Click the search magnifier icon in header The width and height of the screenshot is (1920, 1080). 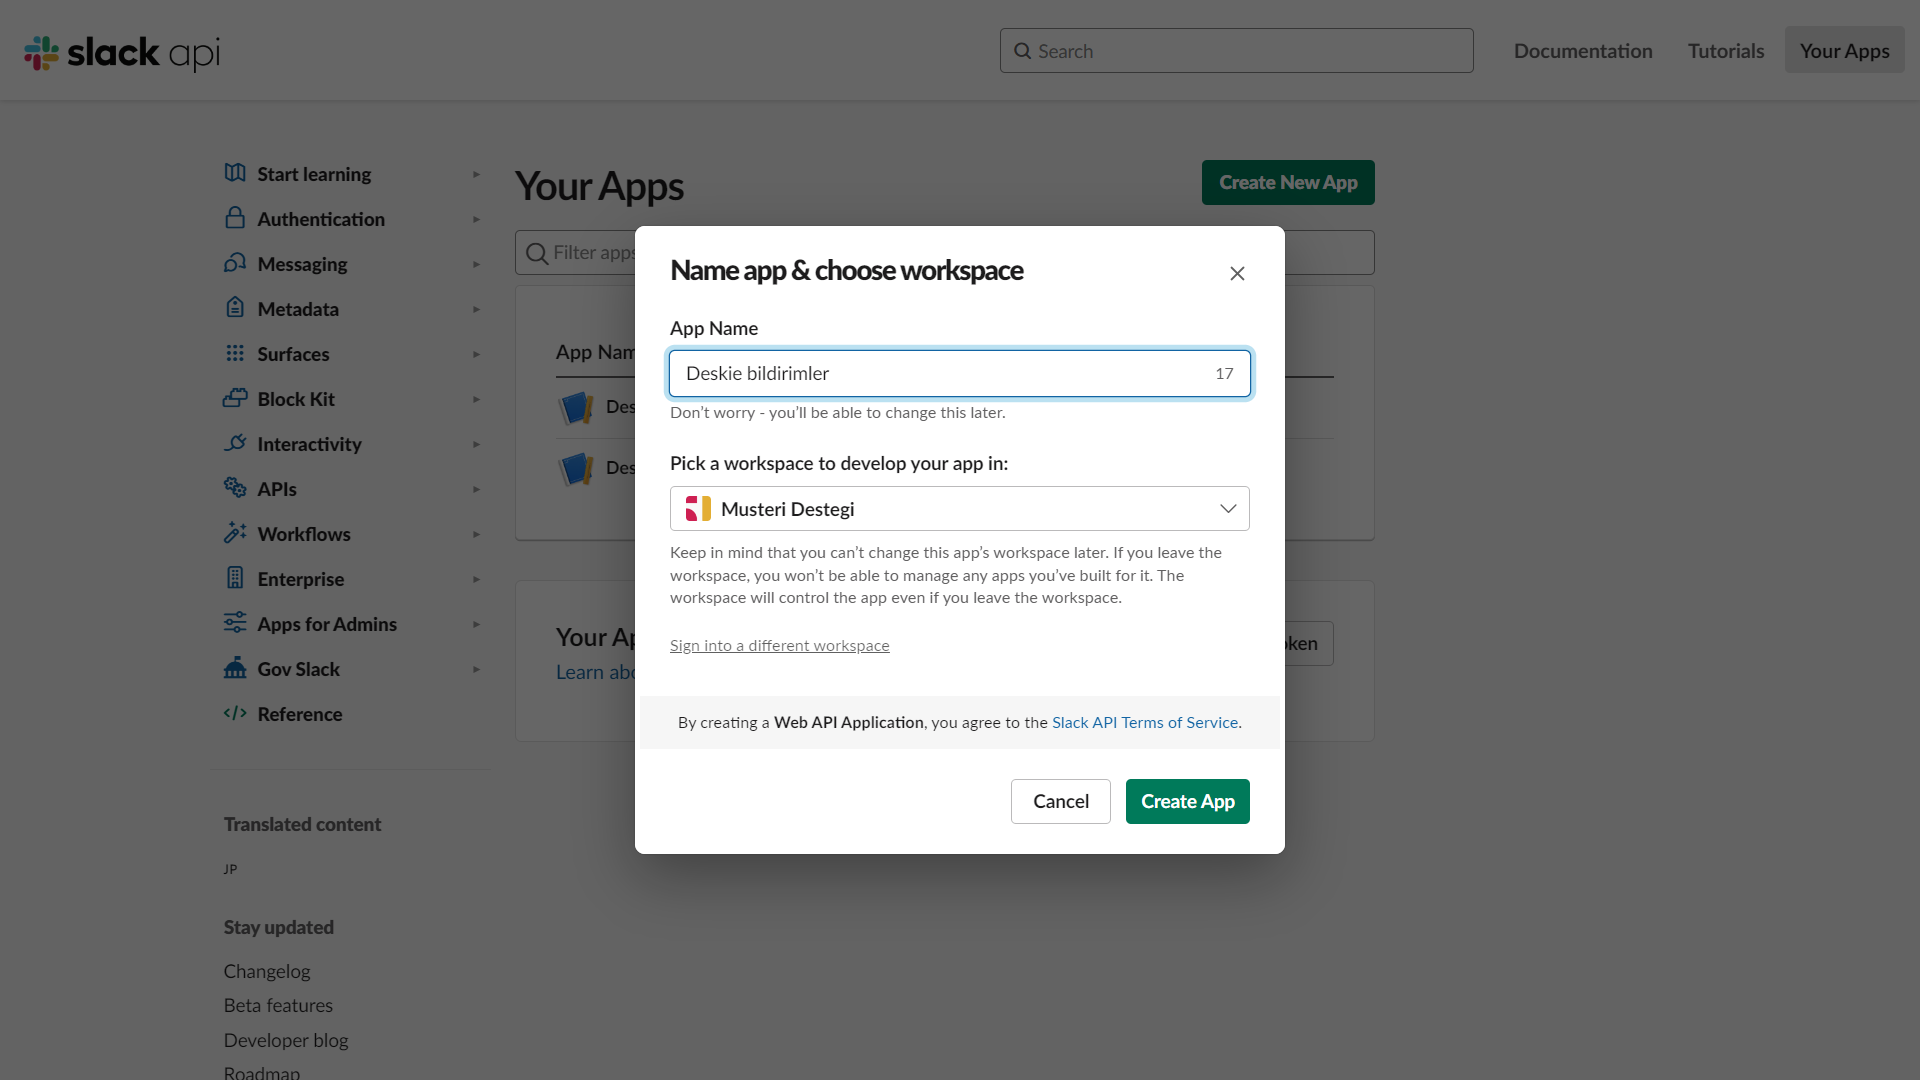tap(1022, 51)
